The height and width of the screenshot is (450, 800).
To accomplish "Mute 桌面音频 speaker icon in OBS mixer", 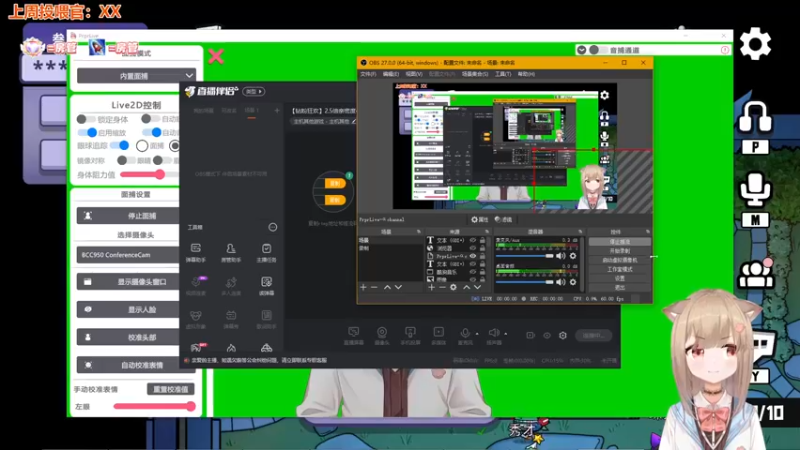I will point(561,282).
